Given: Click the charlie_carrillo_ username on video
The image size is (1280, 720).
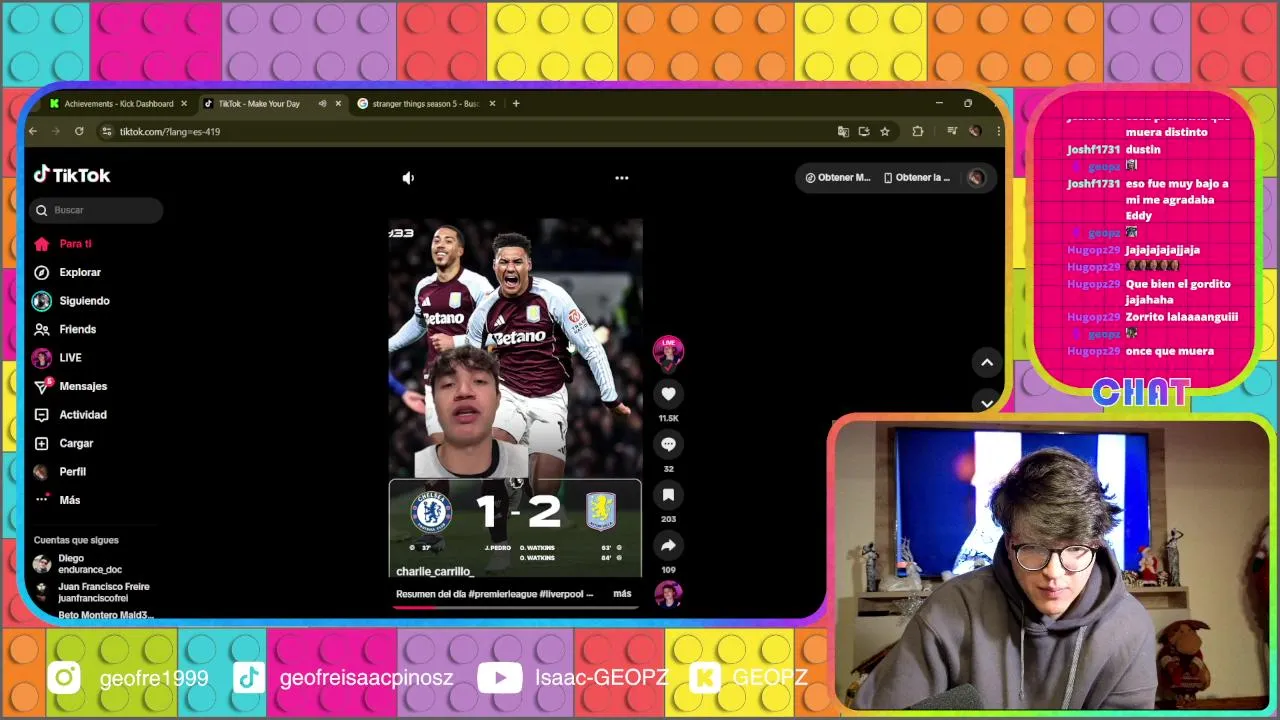Looking at the screenshot, I should [x=434, y=571].
